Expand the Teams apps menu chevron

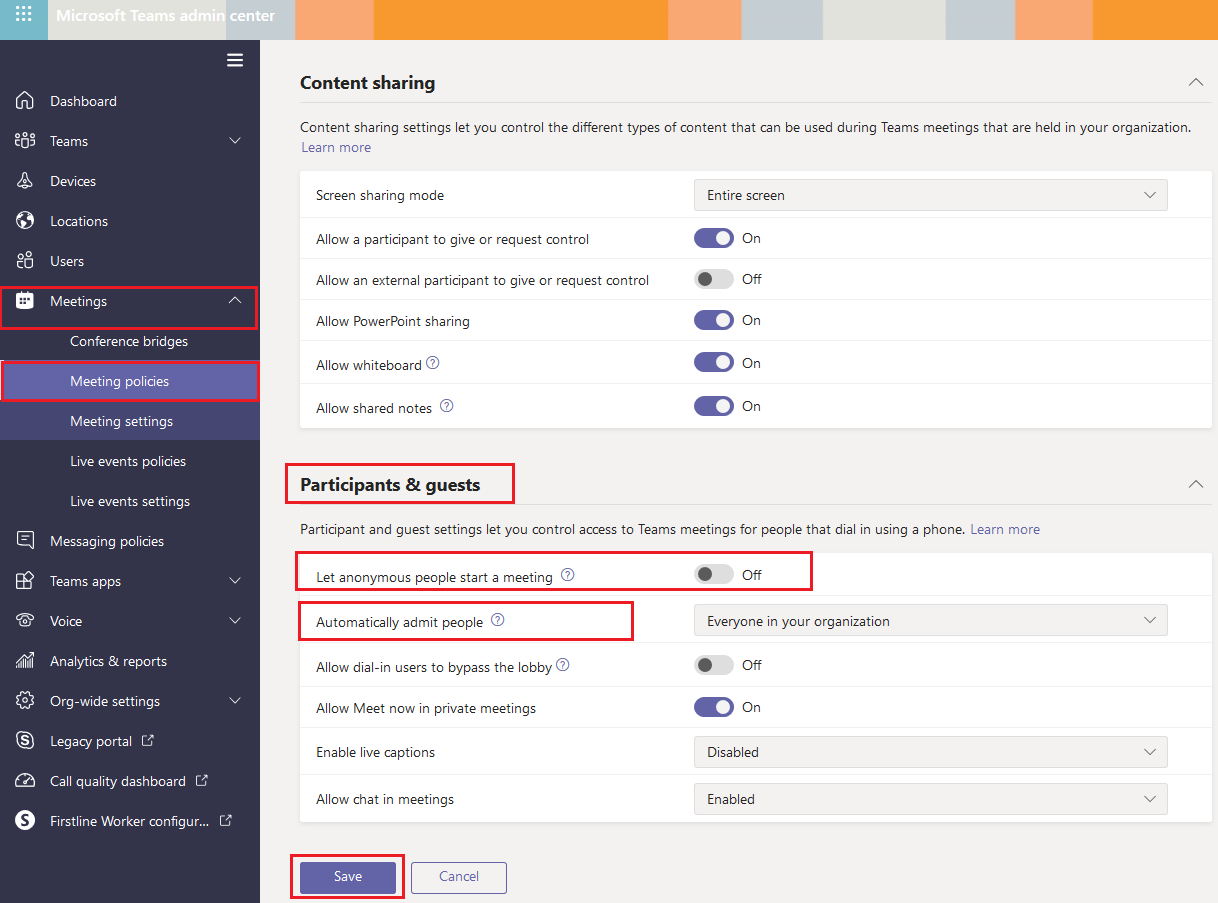click(x=235, y=581)
